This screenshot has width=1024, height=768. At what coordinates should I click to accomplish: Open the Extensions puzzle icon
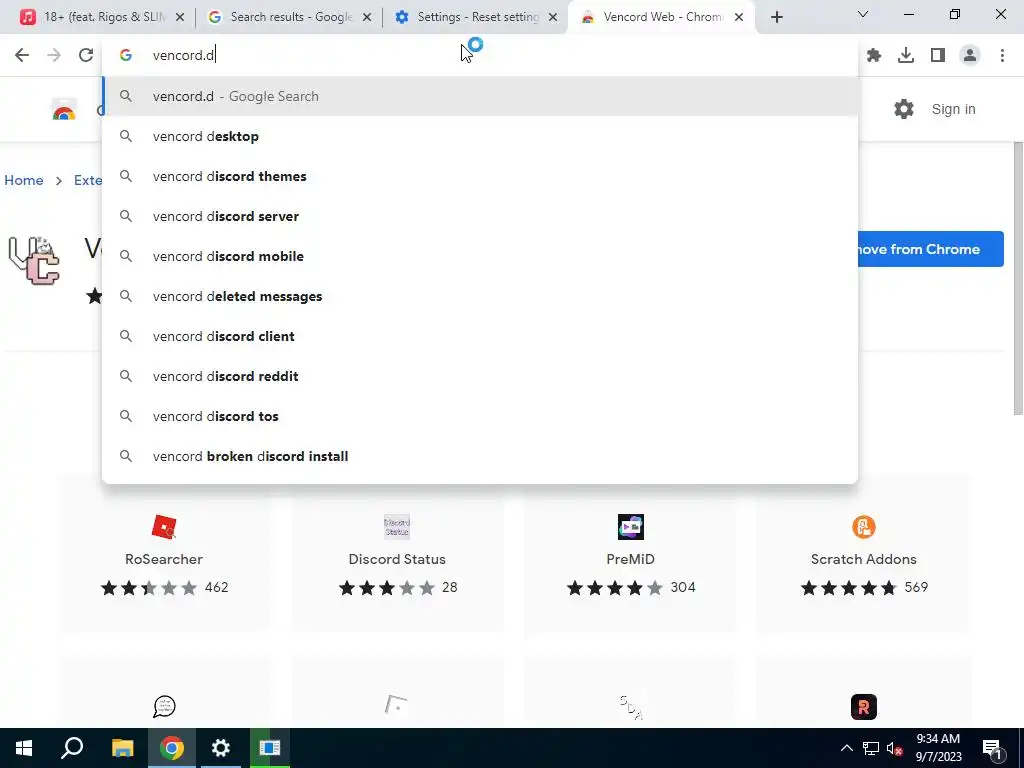874,56
